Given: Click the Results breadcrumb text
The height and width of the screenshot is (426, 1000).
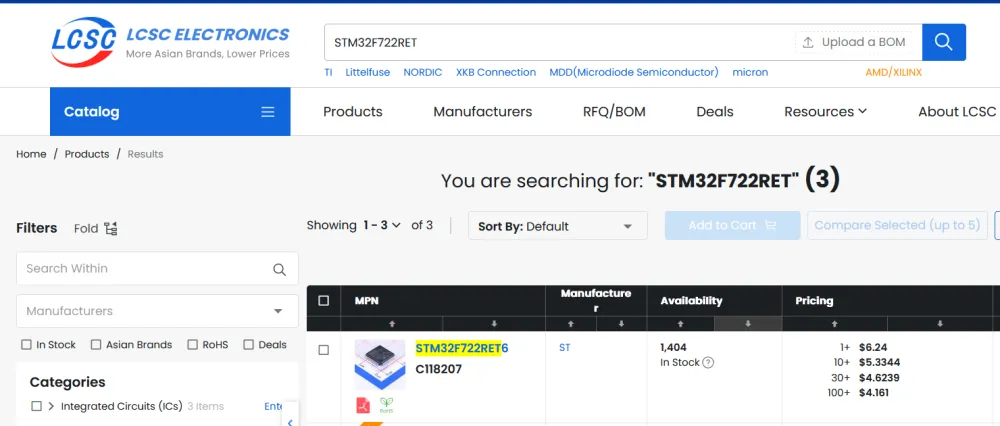Looking at the screenshot, I should pos(145,154).
